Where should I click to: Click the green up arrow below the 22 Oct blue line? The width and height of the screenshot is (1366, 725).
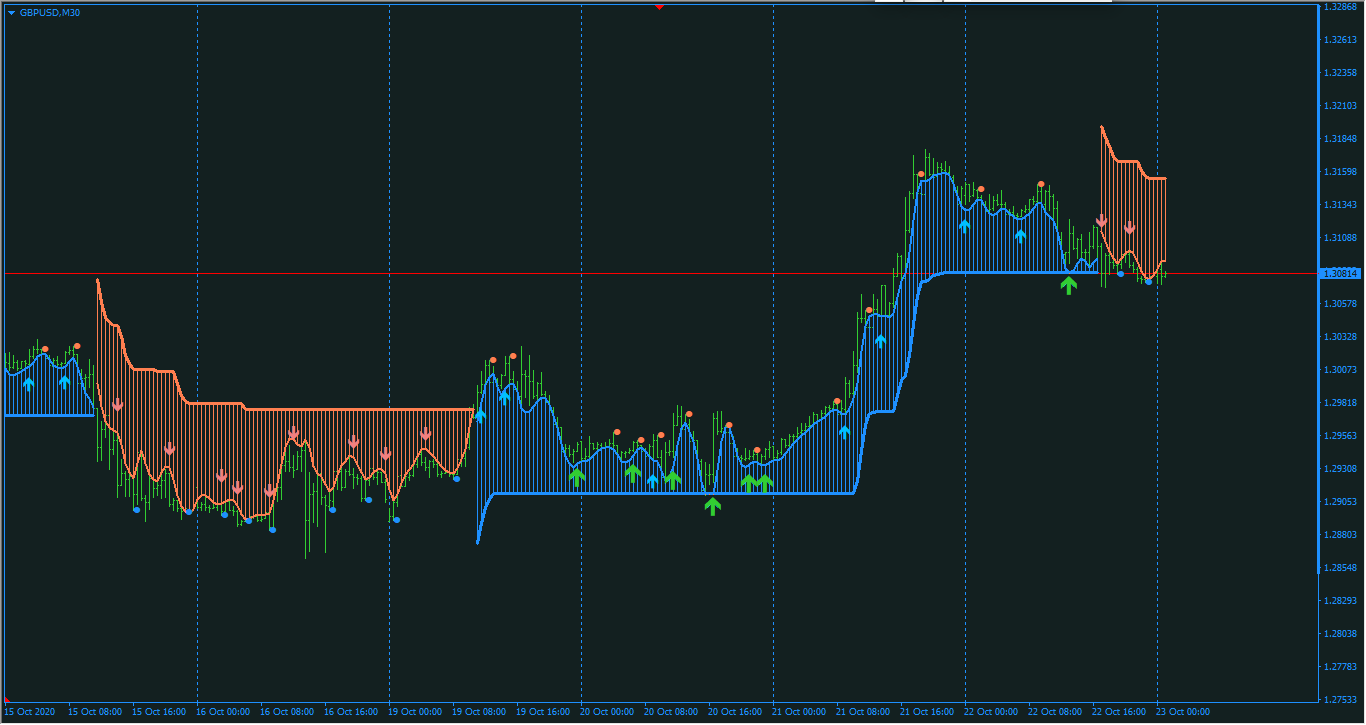click(x=1069, y=285)
